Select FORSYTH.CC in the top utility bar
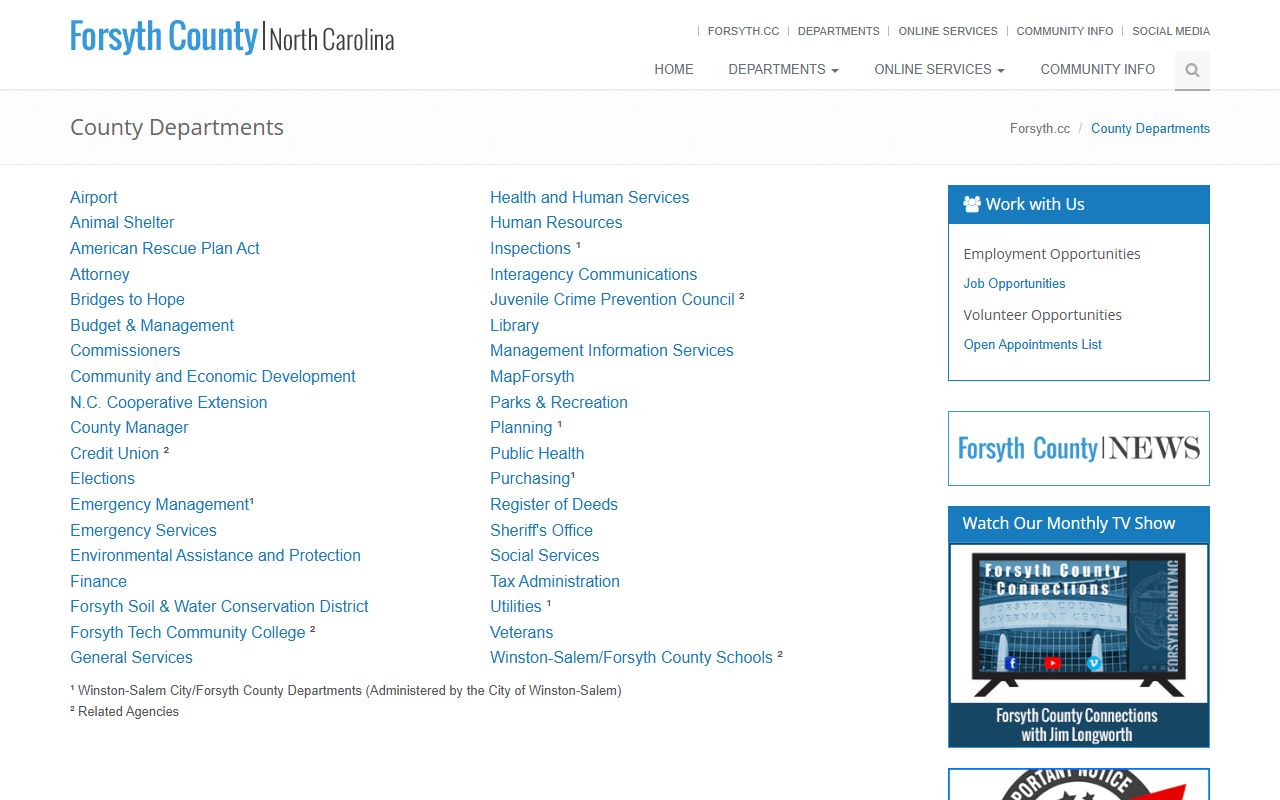This screenshot has width=1280, height=800. (743, 31)
